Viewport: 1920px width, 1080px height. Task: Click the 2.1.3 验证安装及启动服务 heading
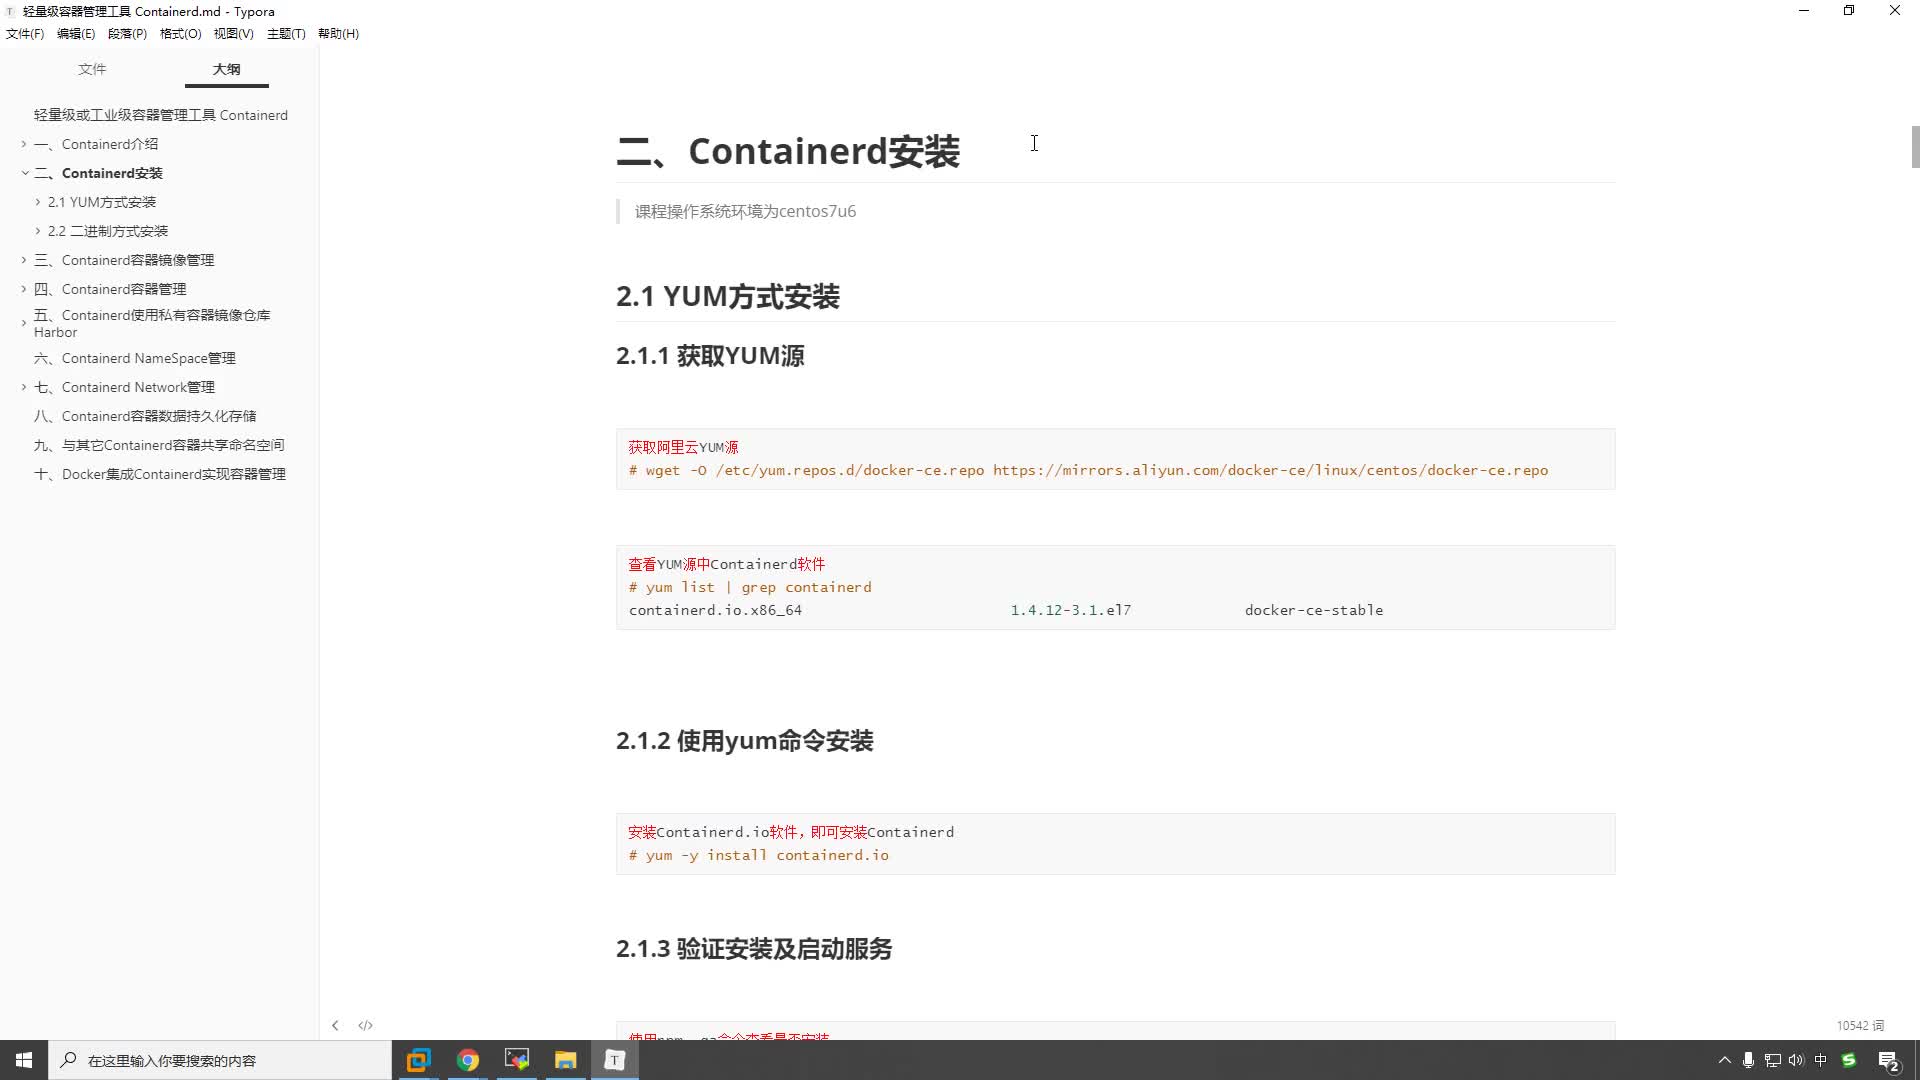(754, 949)
